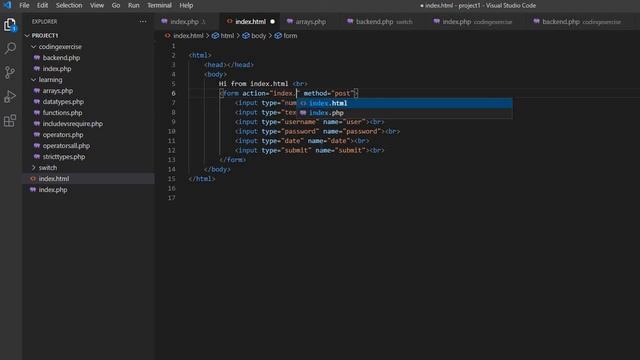Open the Run and Debug view
This screenshot has width=640, height=360.
click(x=10, y=96)
